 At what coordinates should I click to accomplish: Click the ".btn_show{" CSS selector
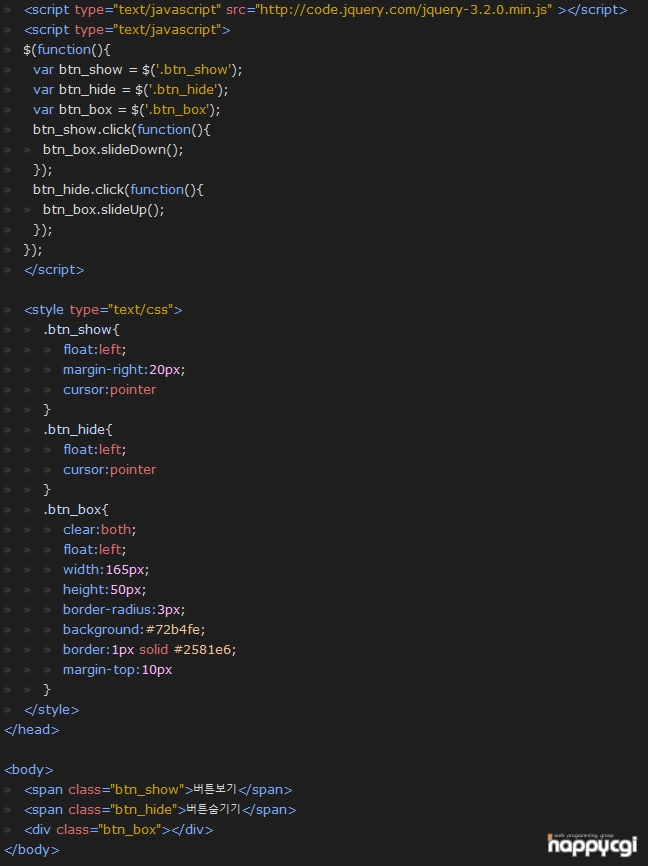pyautogui.click(x=81, y=330)
